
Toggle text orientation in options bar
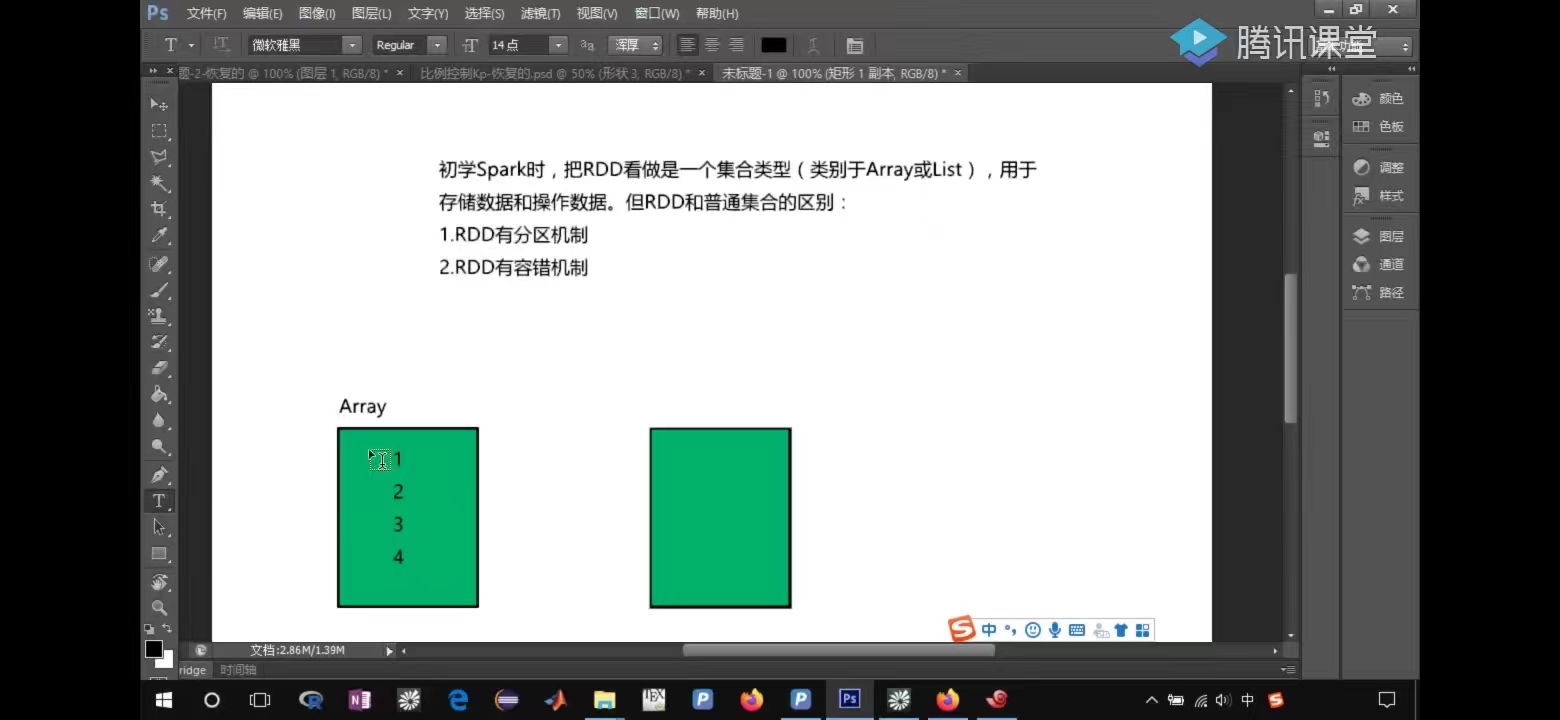(x=222, y=45)
